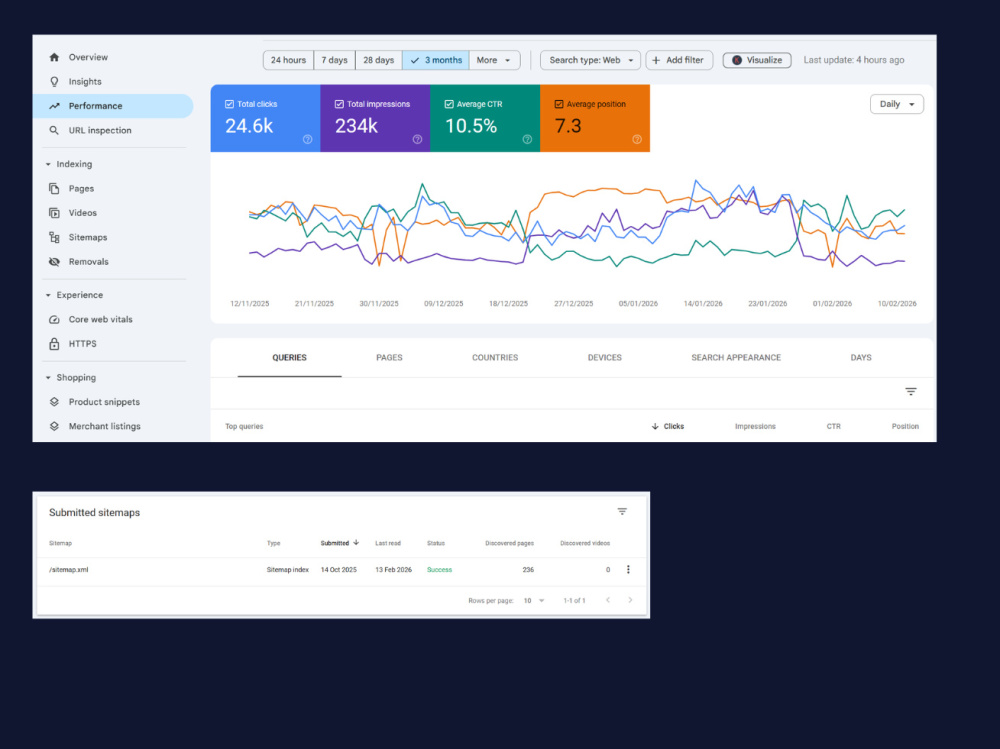Open the Daily granularity dropdown
1000x749 pixels.
(897, 104)
